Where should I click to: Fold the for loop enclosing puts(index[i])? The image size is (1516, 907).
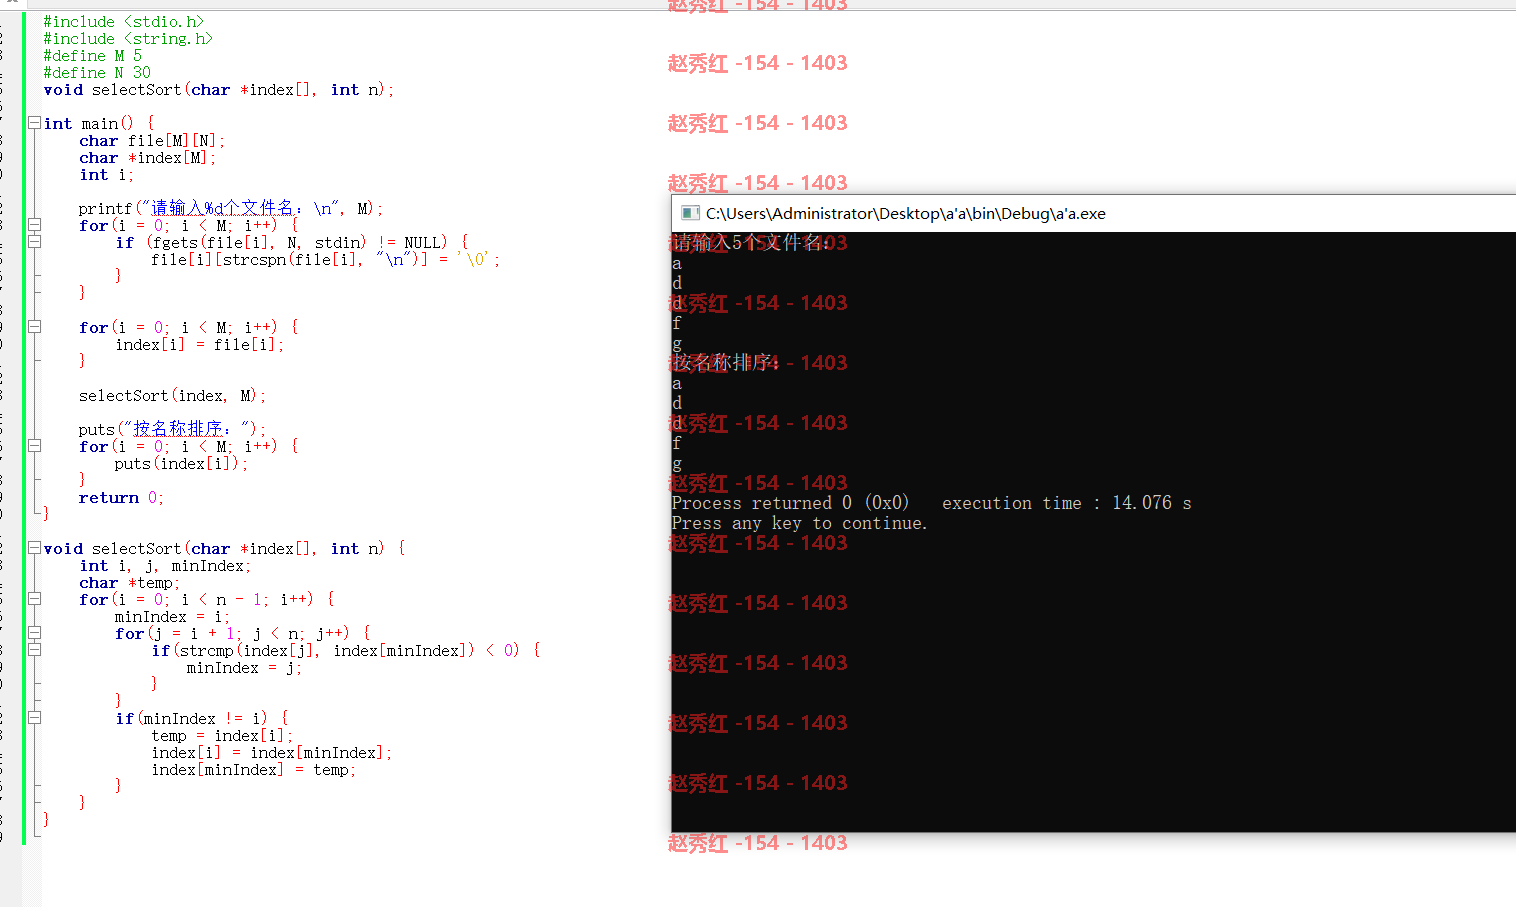tap(34, 446)
